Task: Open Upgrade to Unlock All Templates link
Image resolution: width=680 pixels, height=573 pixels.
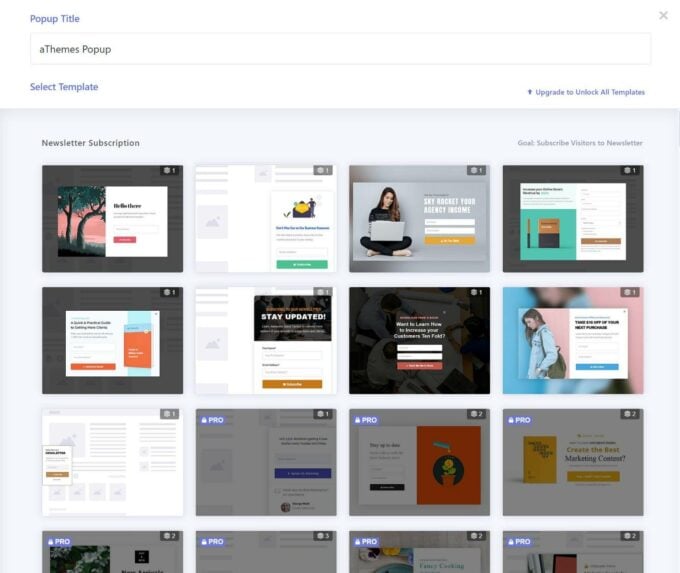Action: [586, 92]
